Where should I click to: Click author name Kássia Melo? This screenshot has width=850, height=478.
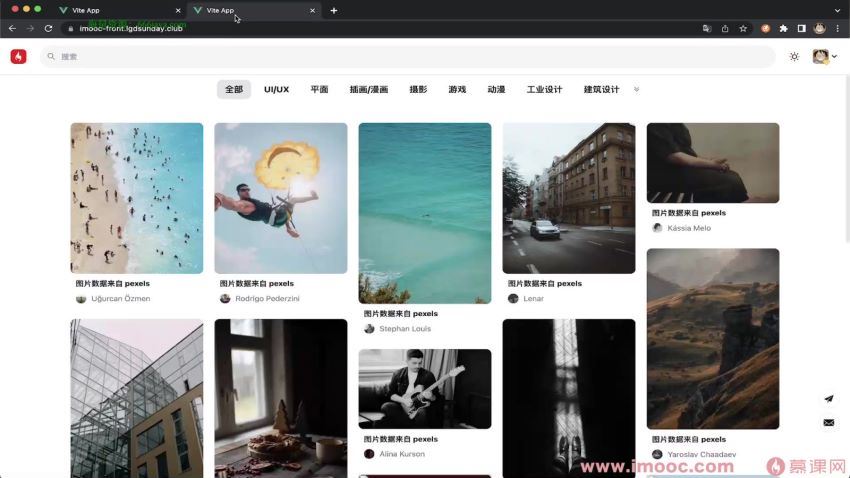[x=689, y=228]
